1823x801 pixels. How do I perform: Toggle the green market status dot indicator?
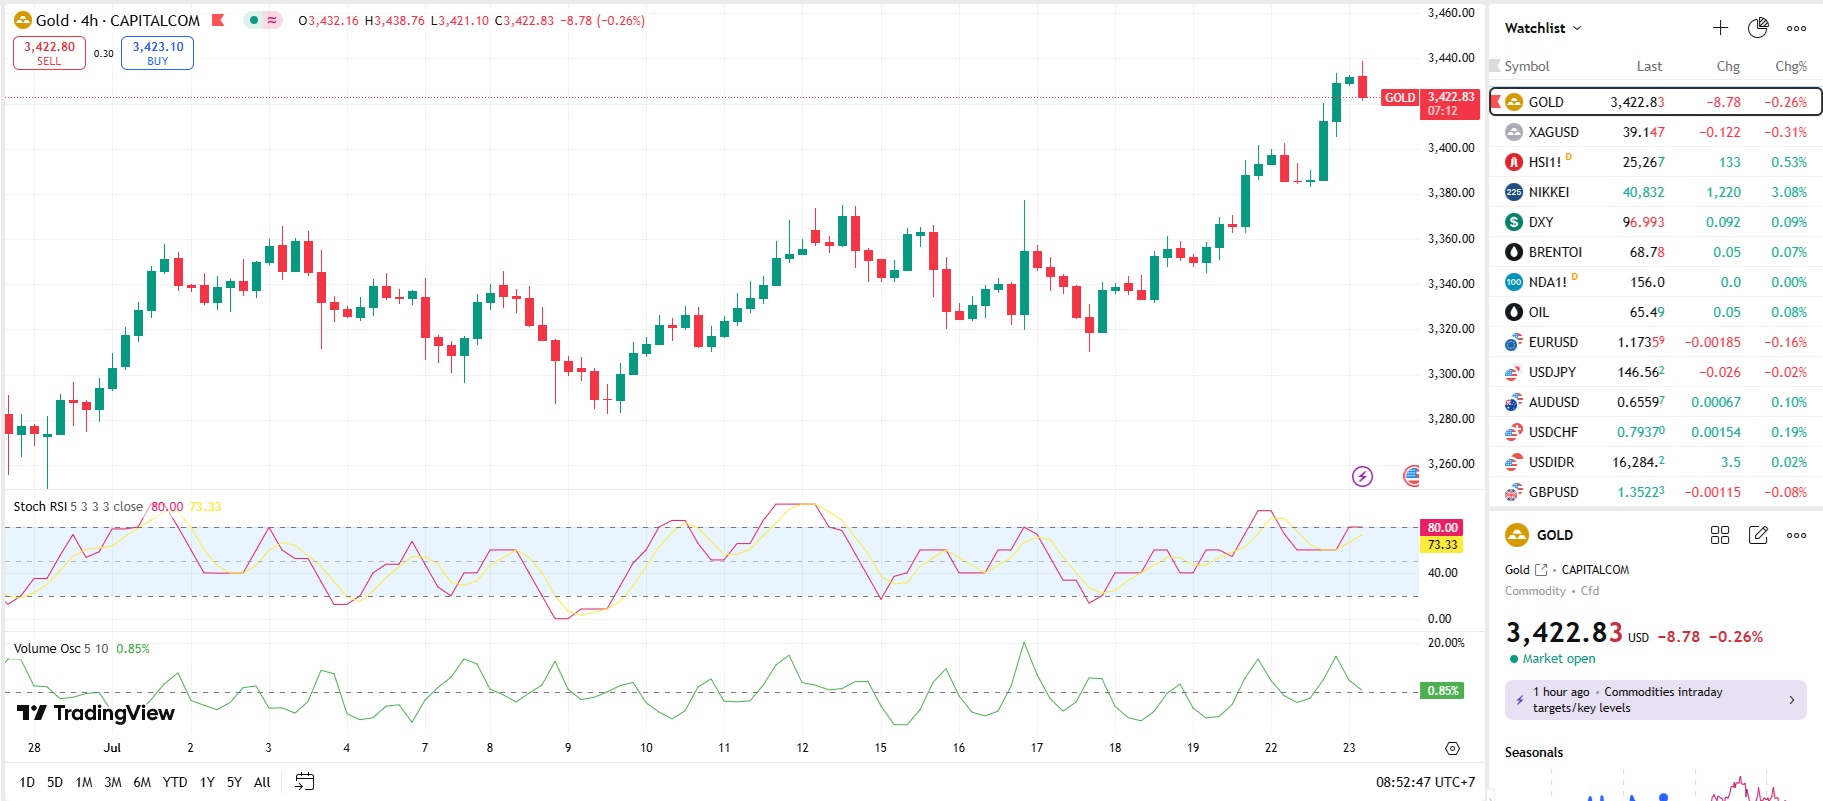[x=254, y=20]
